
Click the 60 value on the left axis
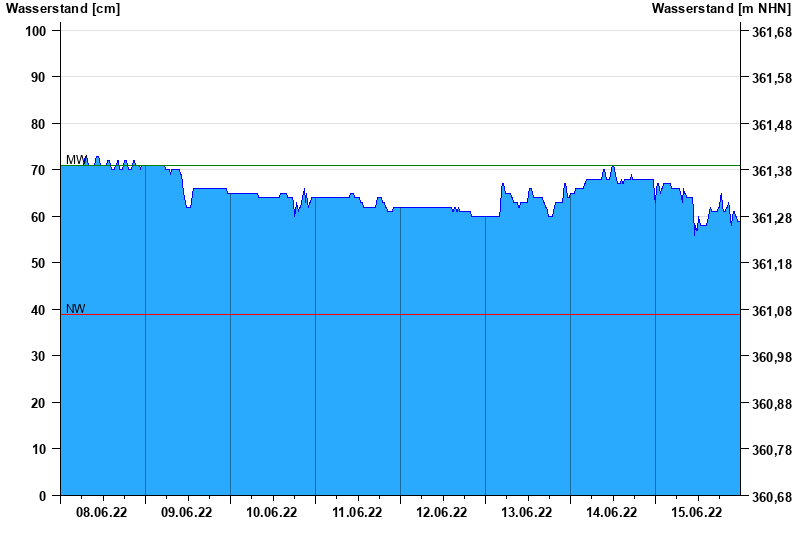[x=39, y=217]
